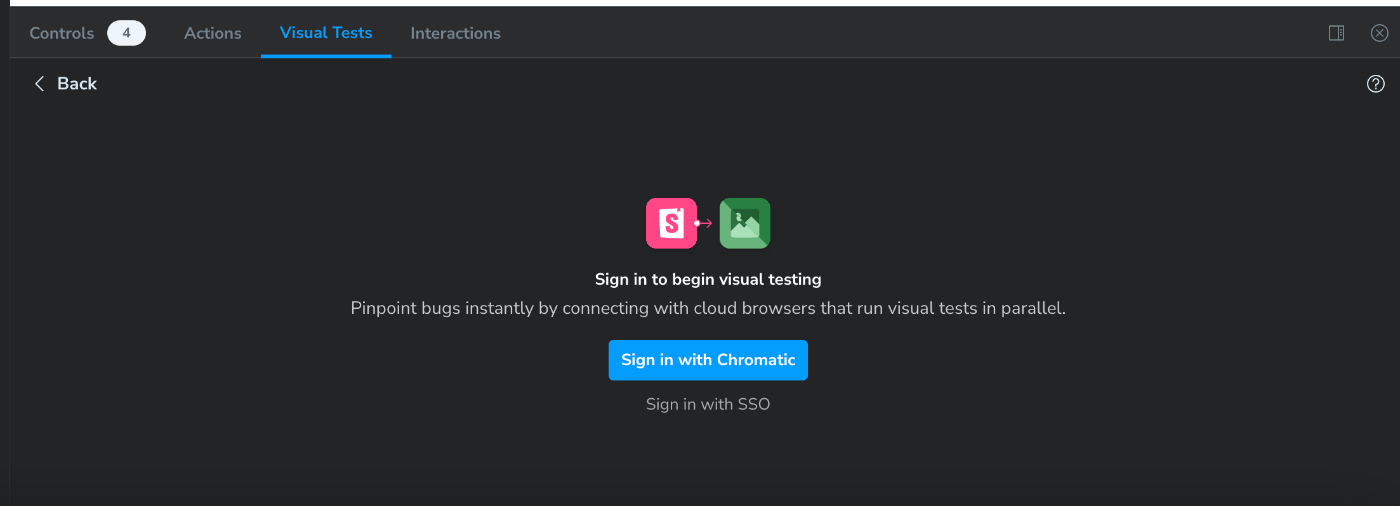Click the Controls count badge showing 4
Viewport: 1400px width, 506px height.
click(x=127, y=33)
